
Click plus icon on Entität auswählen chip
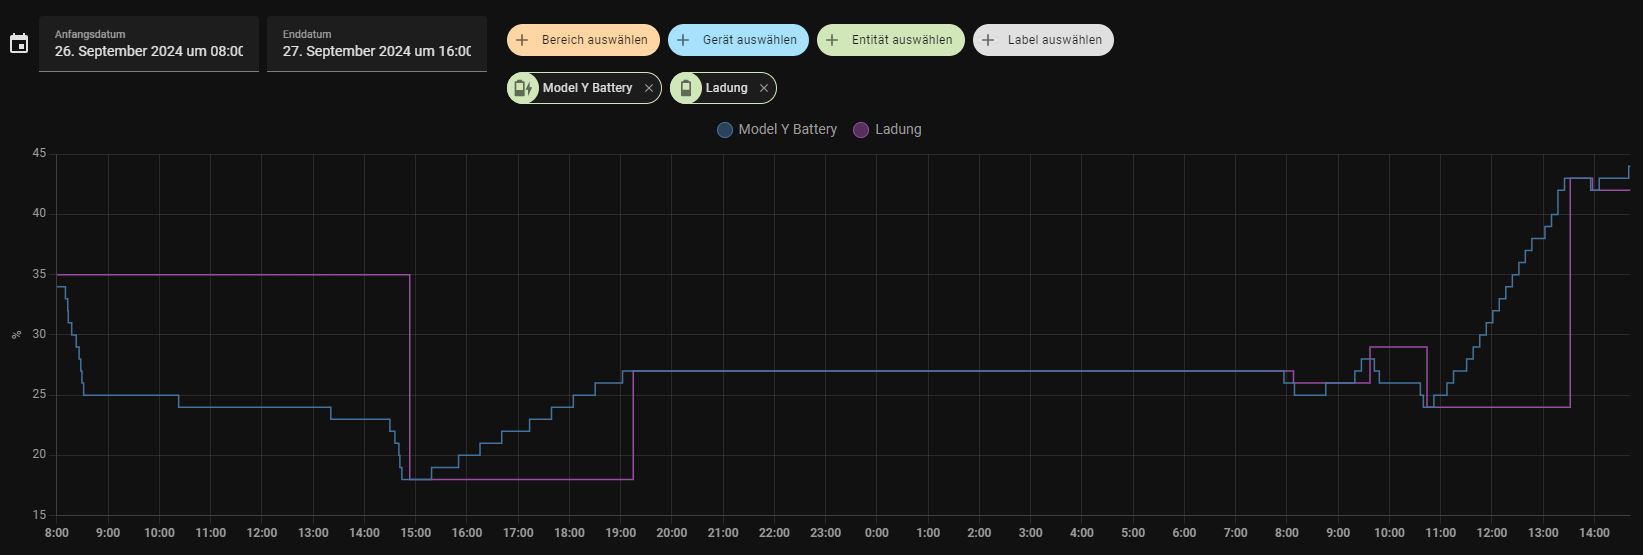pyautogui.click(x=832, y=40)
